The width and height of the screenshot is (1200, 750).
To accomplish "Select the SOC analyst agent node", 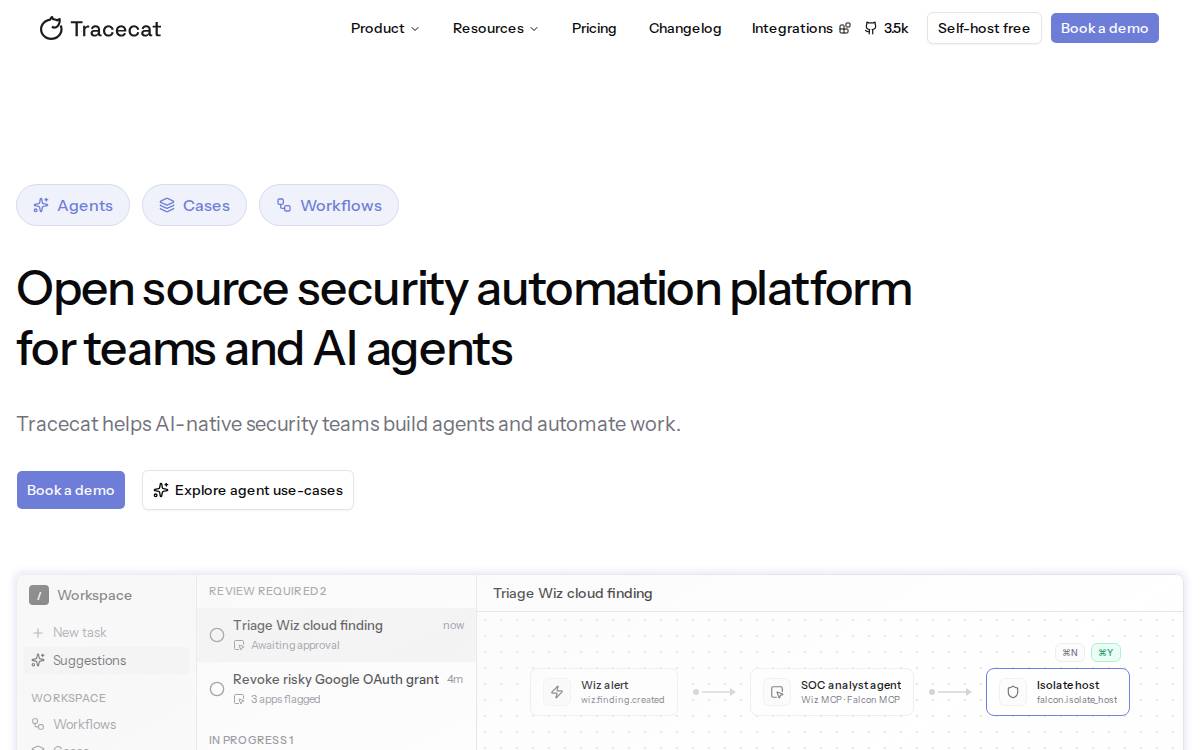I will pyautogui.click(x=832, y=692).
